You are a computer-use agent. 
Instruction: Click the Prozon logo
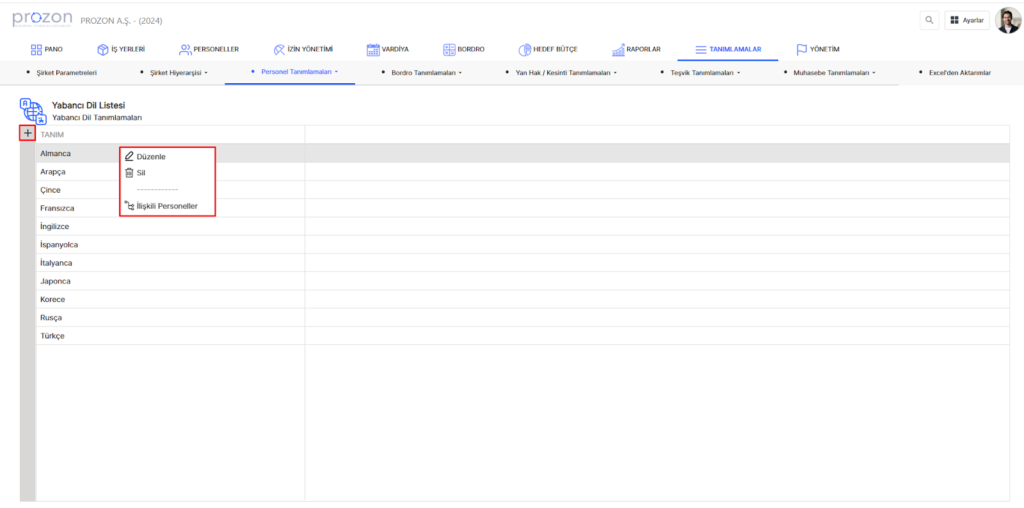41,20
